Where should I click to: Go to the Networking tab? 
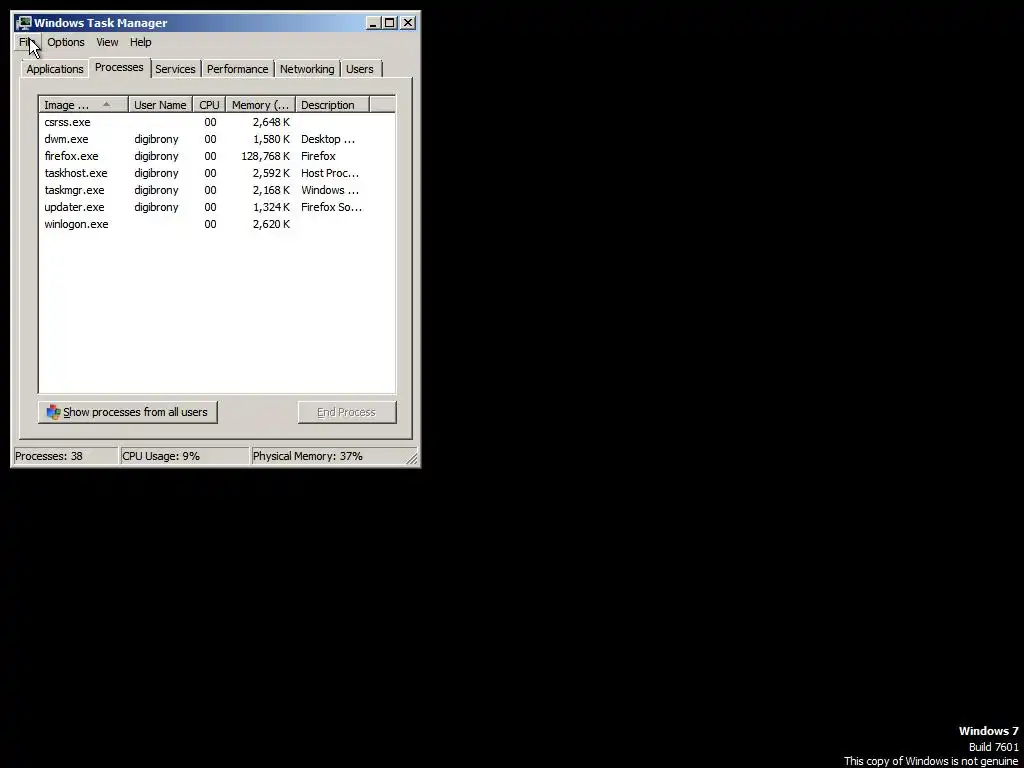(x=307, y=69)
